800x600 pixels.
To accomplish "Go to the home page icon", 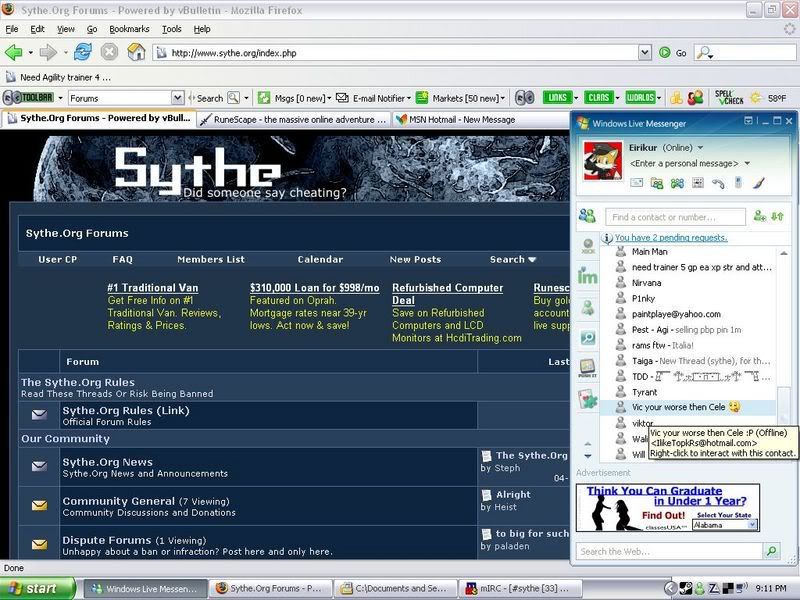I will pyautogui.click(x=136, y=52).
